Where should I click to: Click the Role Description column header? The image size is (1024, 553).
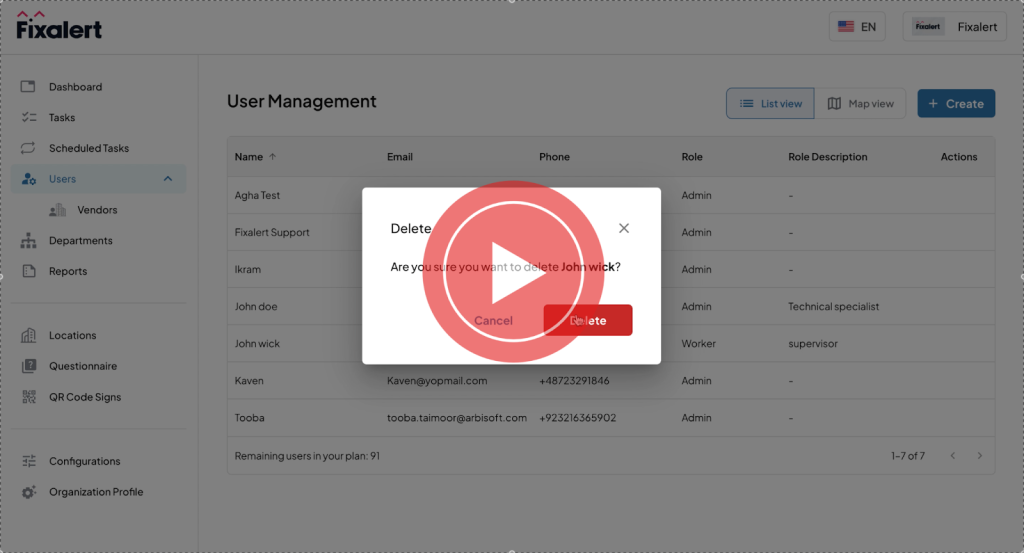[827, 157]
